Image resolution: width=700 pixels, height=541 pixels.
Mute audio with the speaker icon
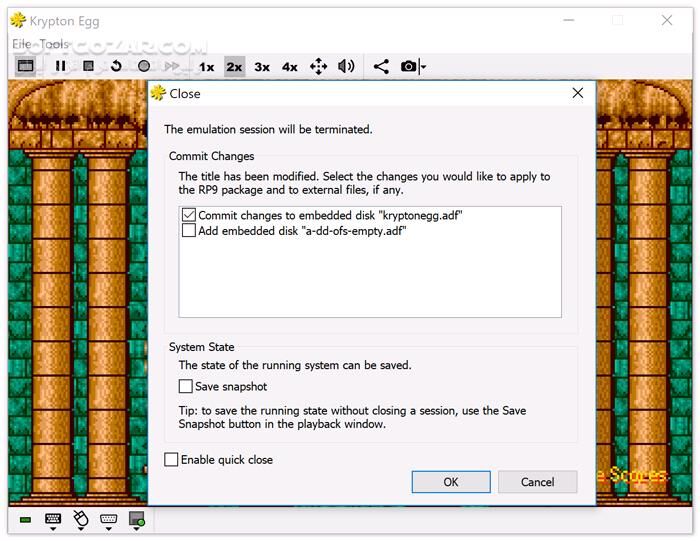click(346, 67)
